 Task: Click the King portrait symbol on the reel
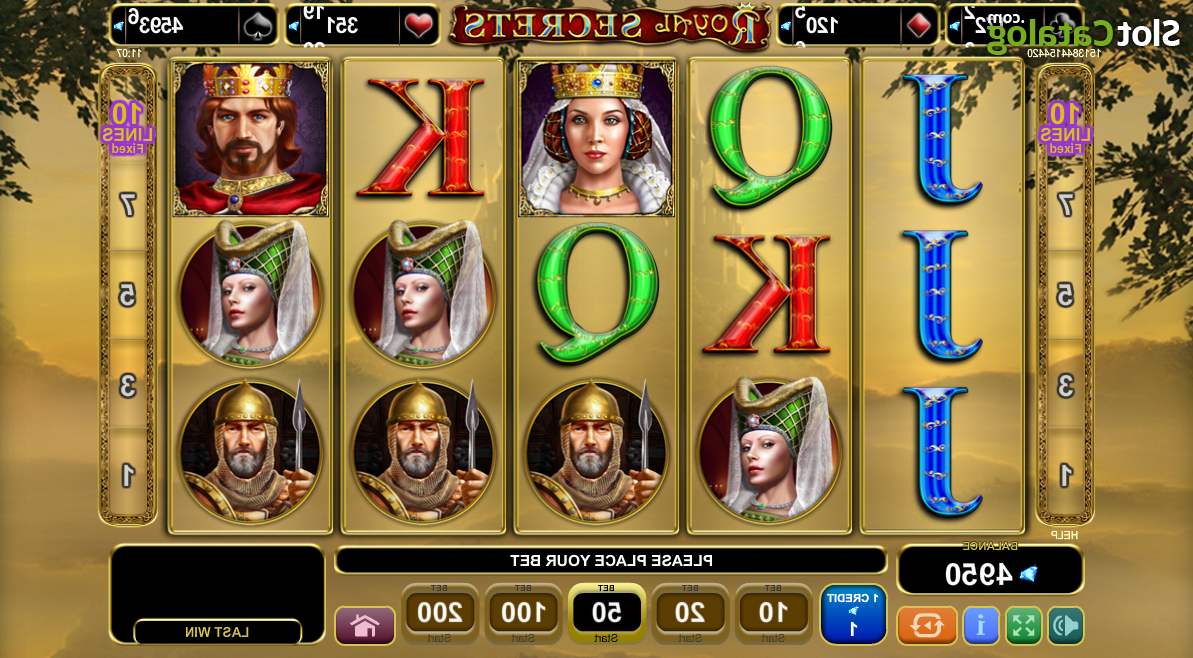coord(250,138)
